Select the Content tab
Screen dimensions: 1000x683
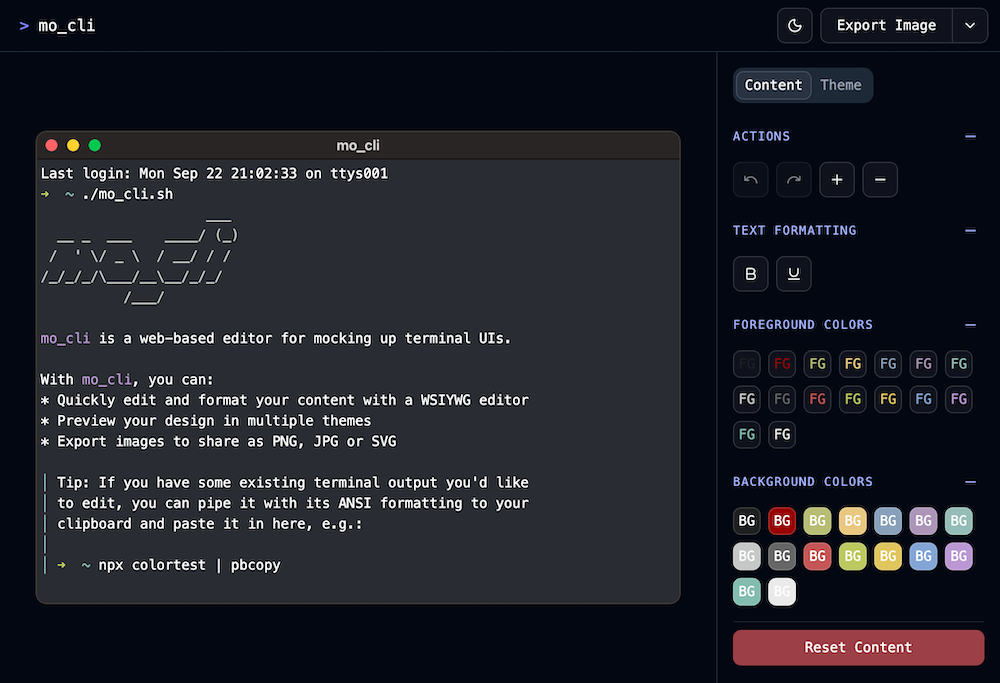773,85
